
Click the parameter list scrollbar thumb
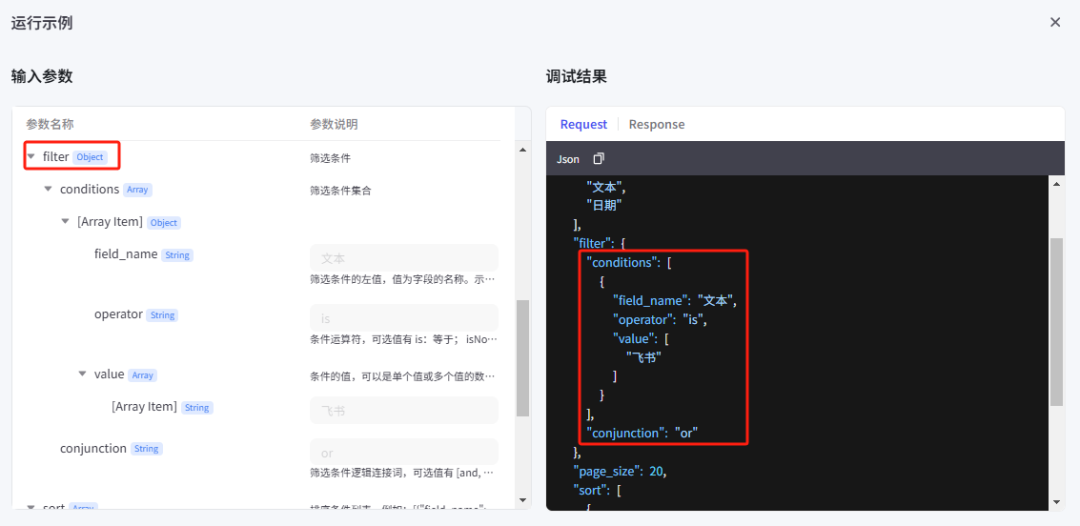(523, 358)
